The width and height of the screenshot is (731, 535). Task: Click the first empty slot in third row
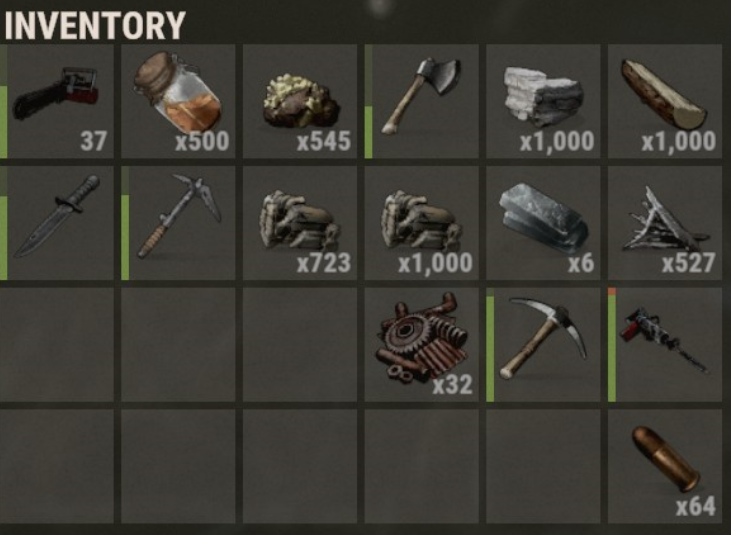point(56,344)
